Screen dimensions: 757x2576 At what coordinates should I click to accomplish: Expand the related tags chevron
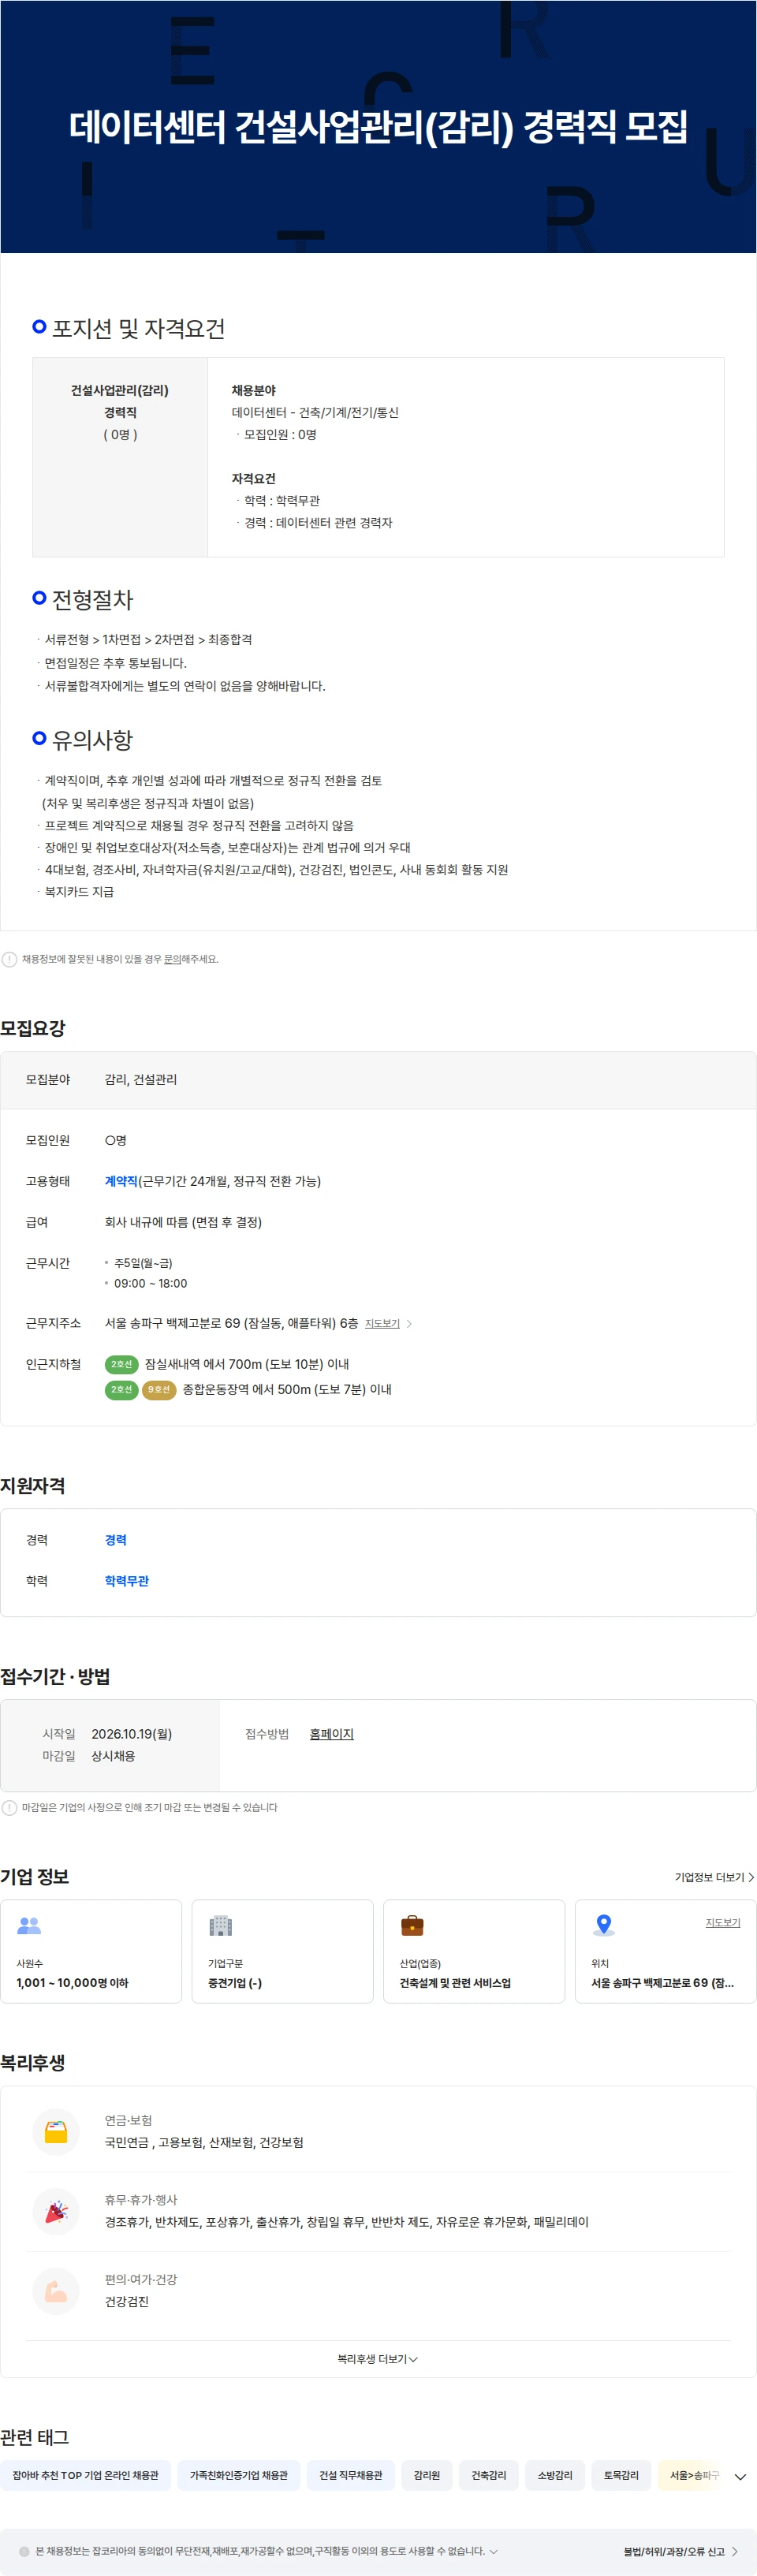coord(740,2476)
